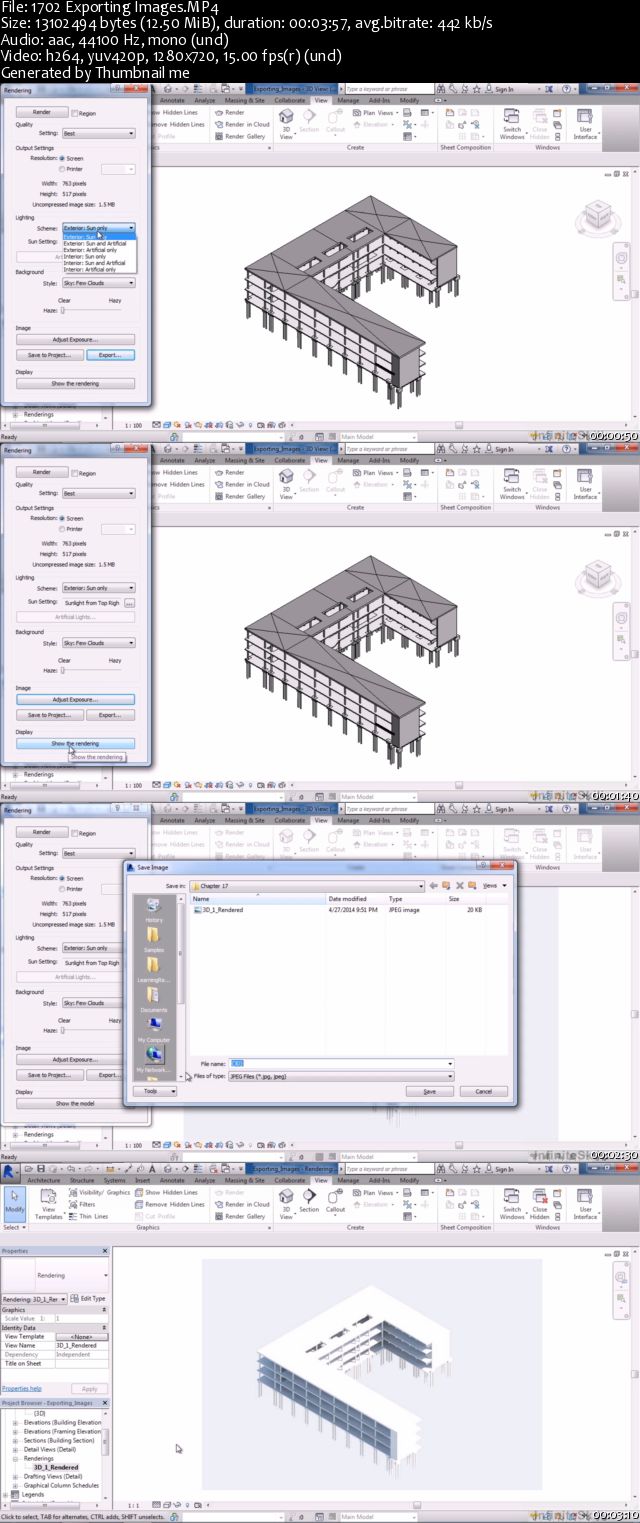Viewport: 640px width, 1523px height.
Task: Select the Callout tool in the 00:03:10 frame
Action: pos(335,1201)
